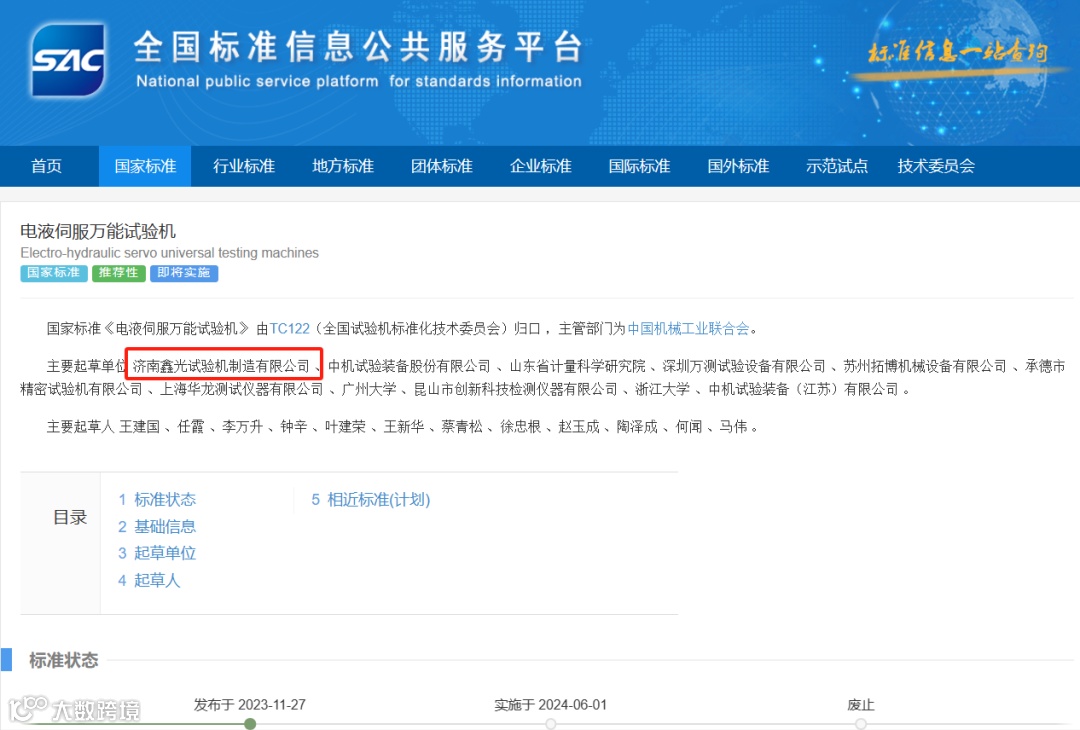Jump to 3 起草单位 in the contents
1080x730 pixels.
[x=157, y=553]
